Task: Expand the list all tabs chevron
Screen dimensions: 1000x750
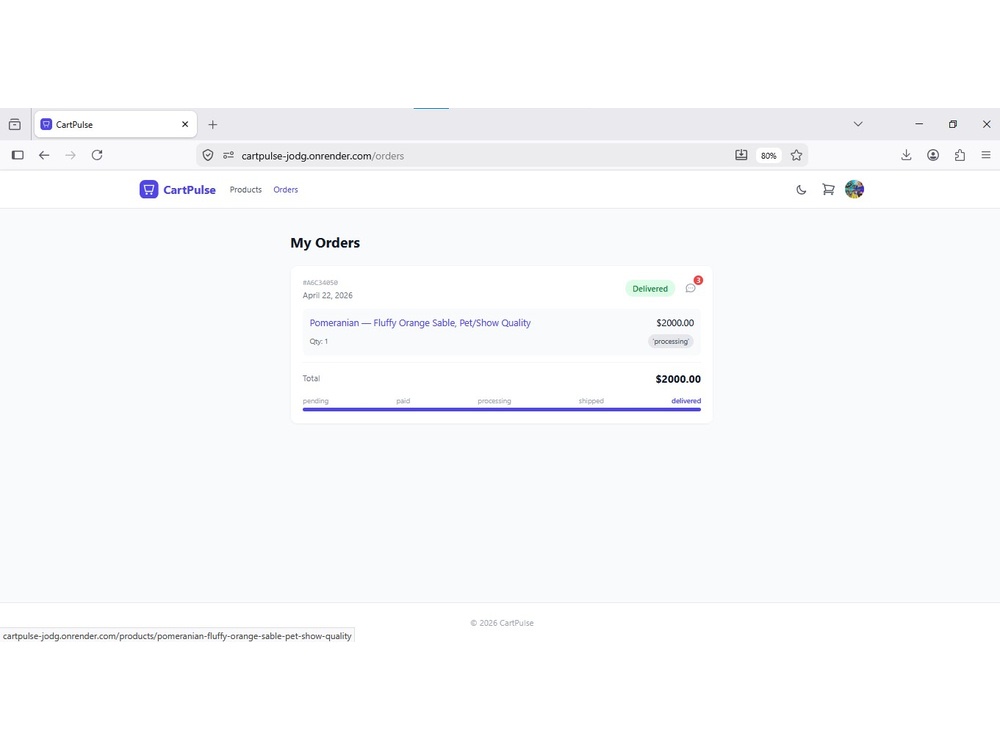Action: coord(858,124)
